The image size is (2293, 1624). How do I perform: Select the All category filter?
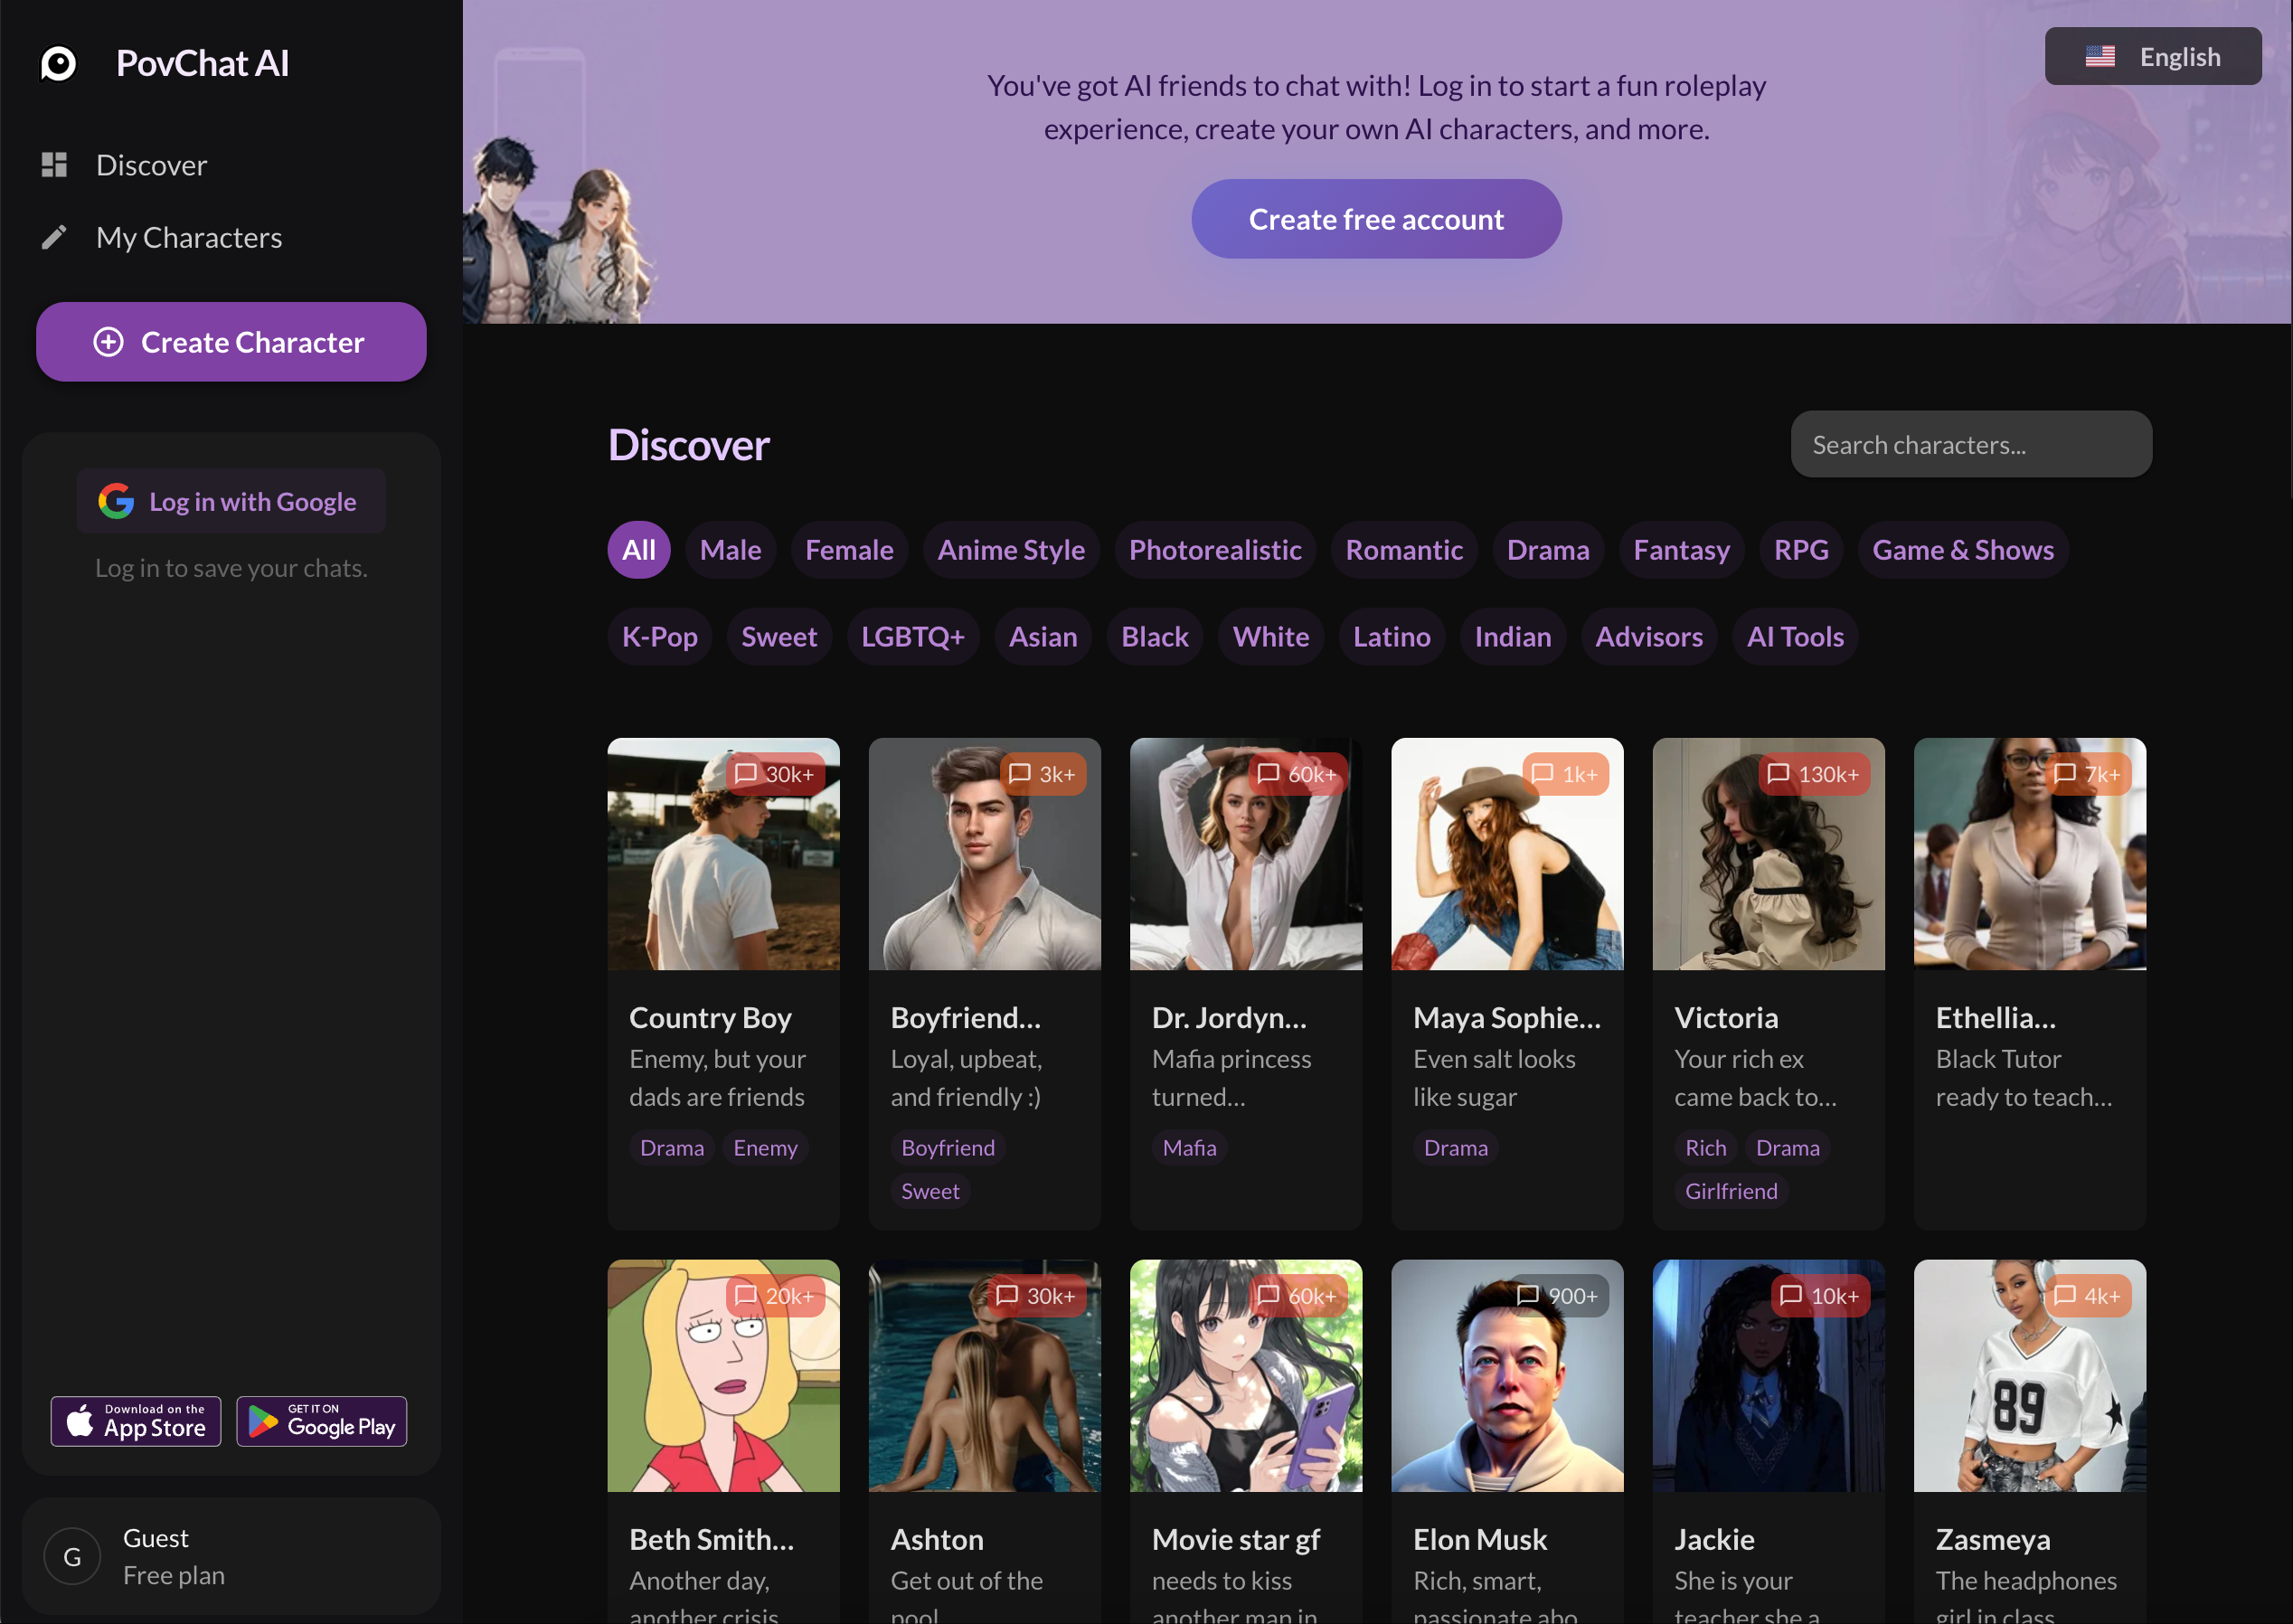(639, 550)
